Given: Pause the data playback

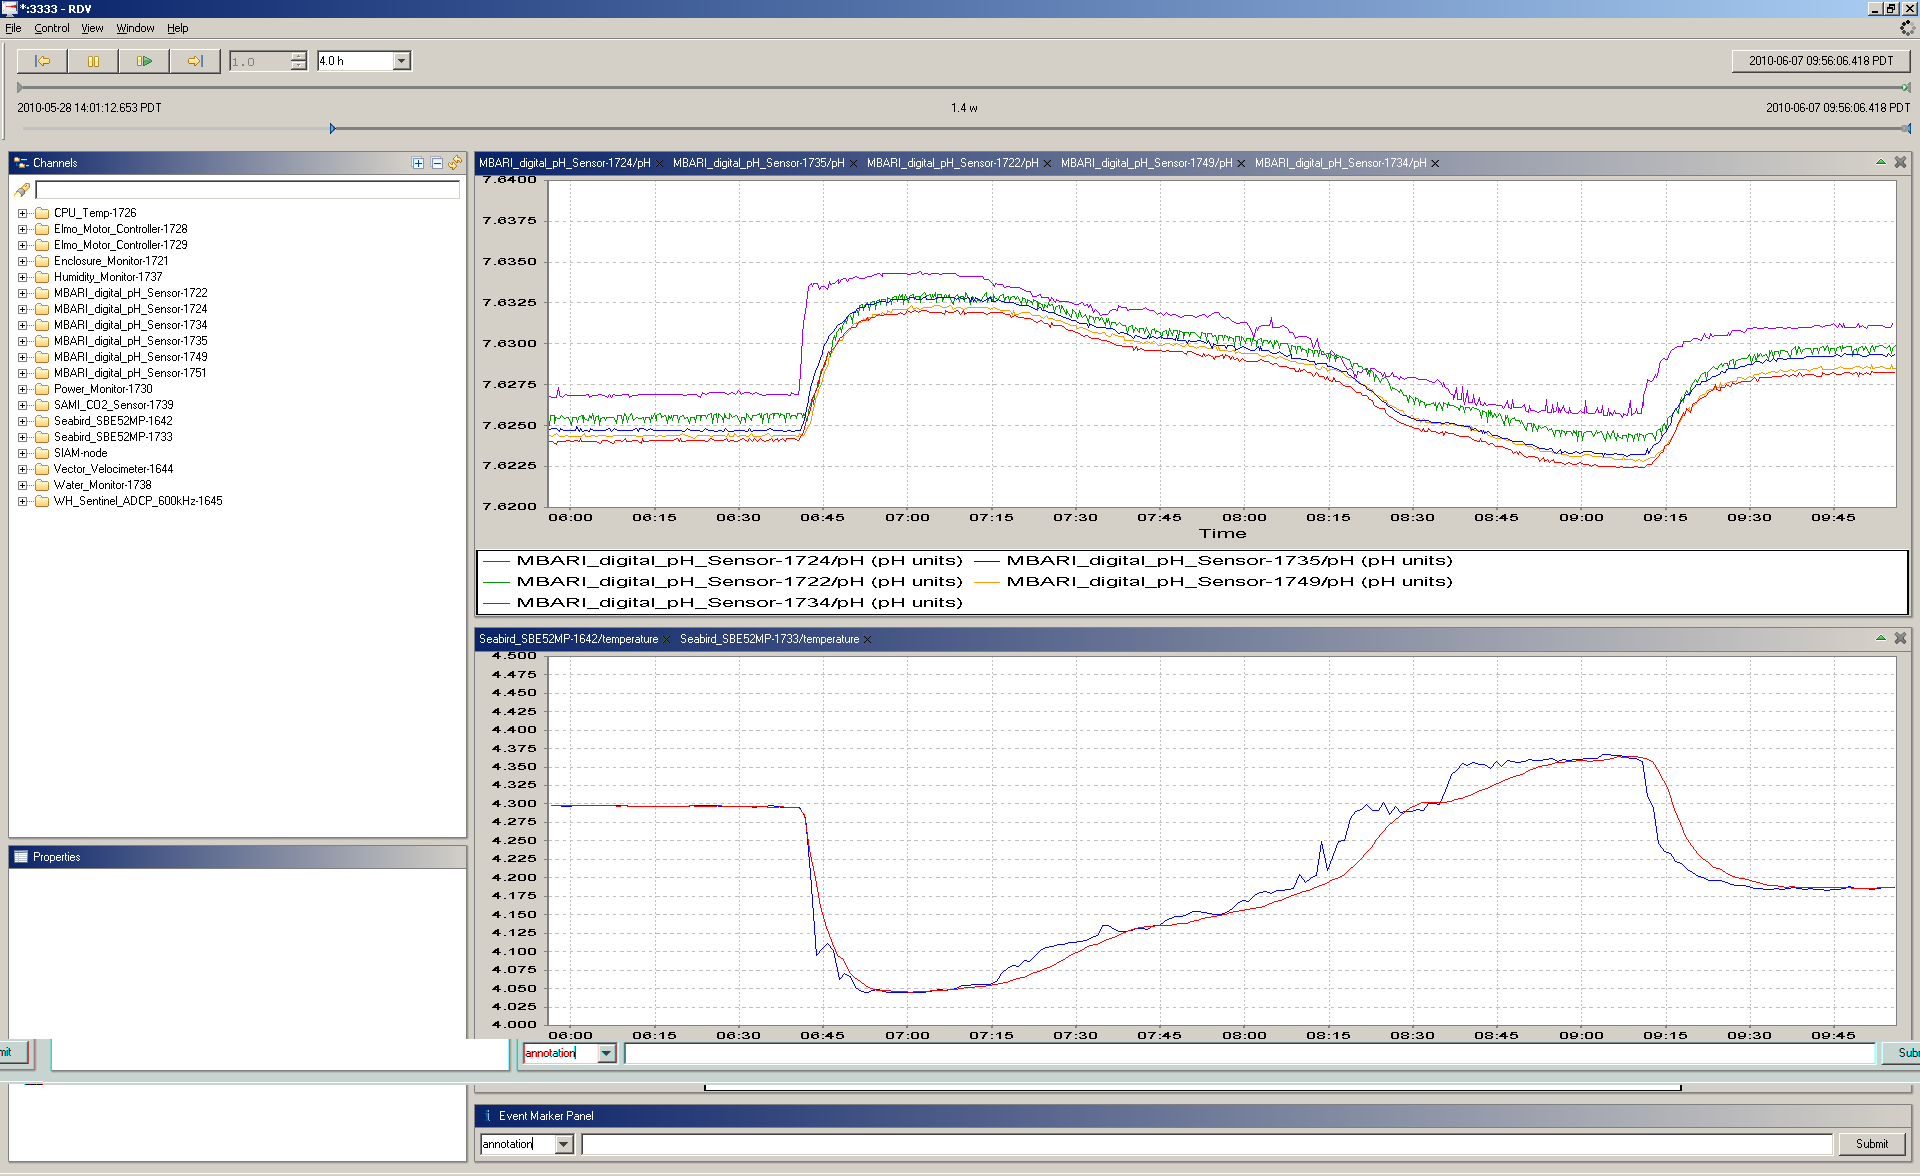Looking at the screenshot, I should tap(93, 61).
